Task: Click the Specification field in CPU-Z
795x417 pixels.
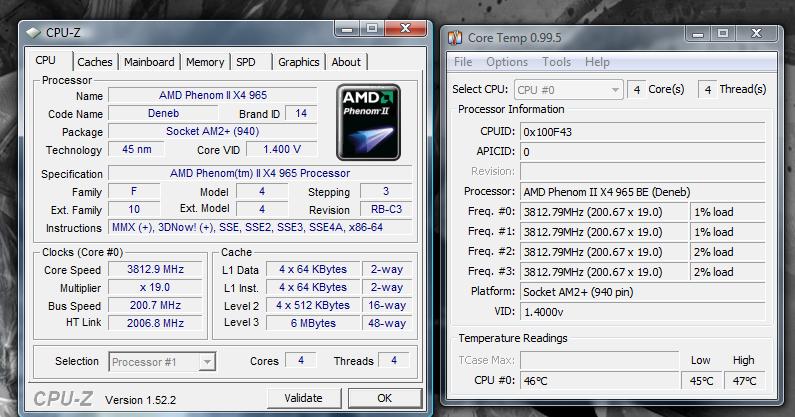Action: (260, 173)
